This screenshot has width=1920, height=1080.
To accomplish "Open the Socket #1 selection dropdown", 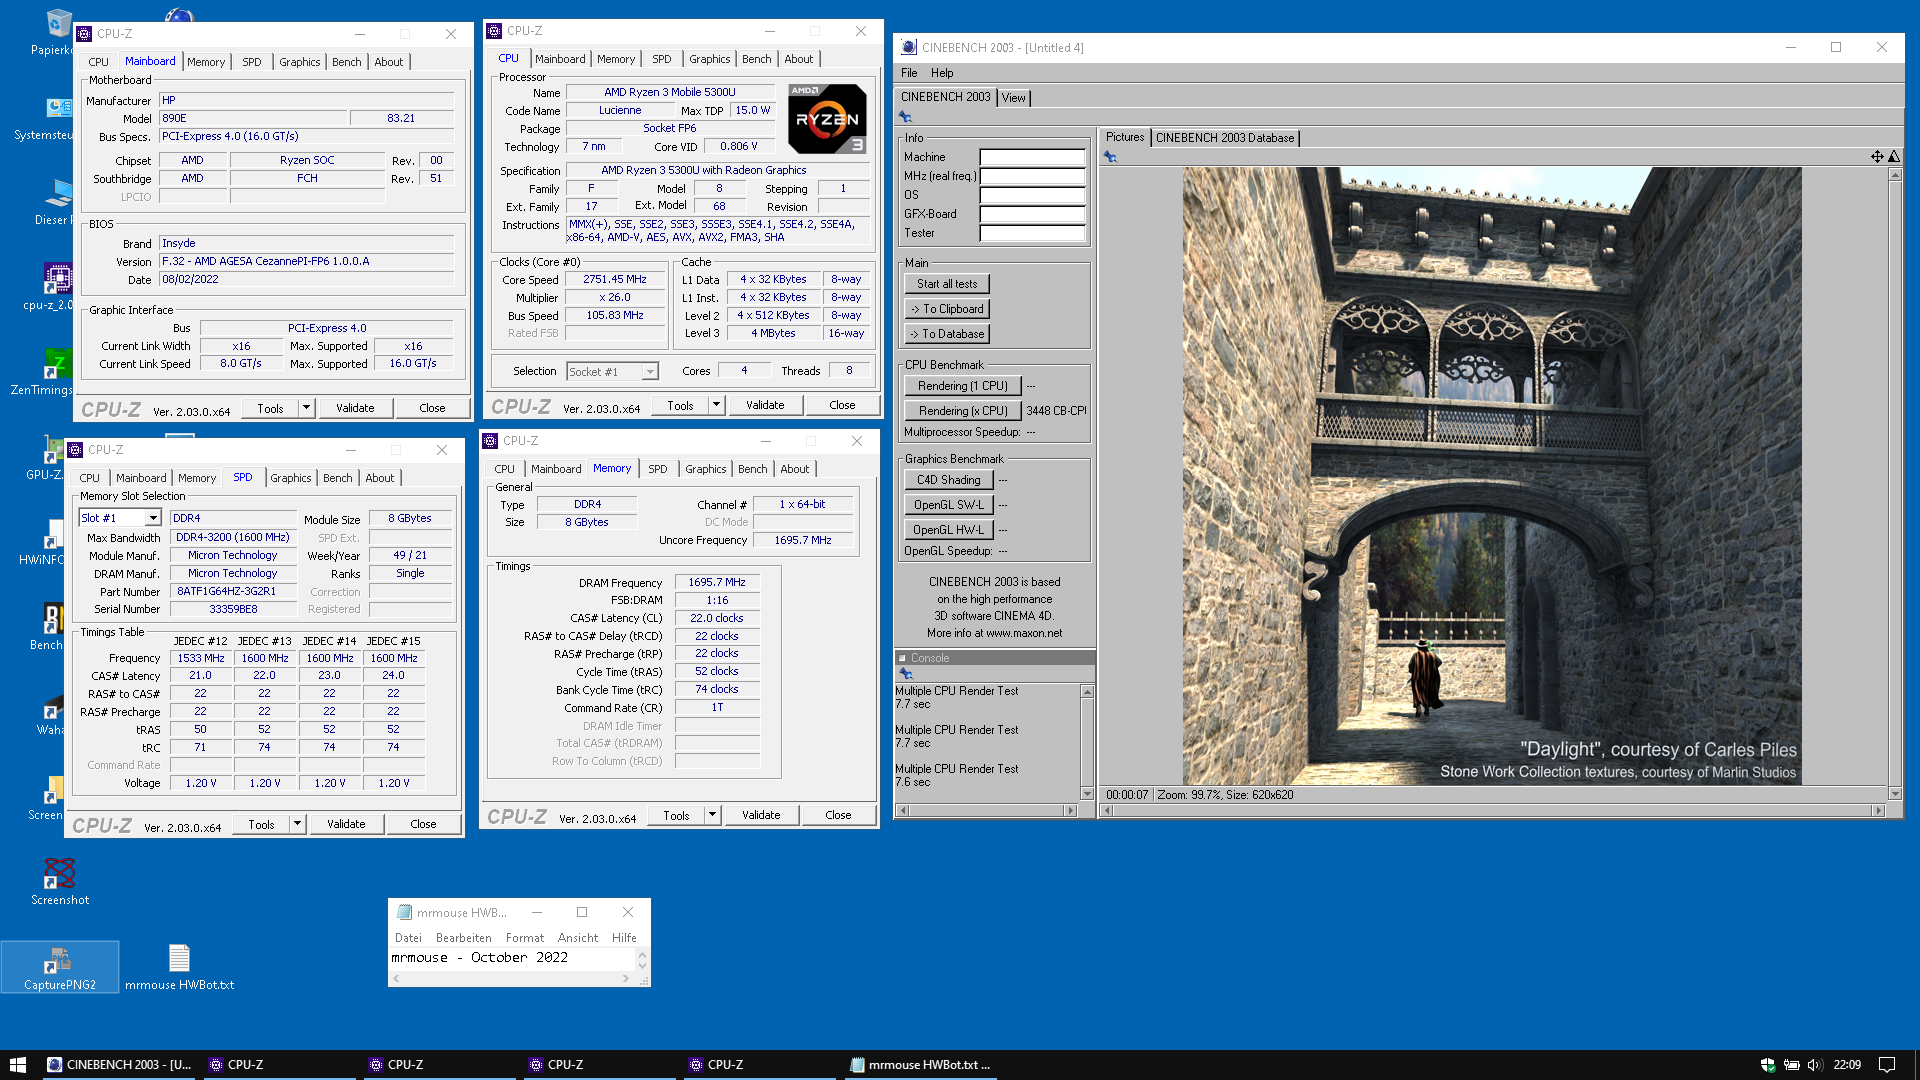I will point(650,372).
